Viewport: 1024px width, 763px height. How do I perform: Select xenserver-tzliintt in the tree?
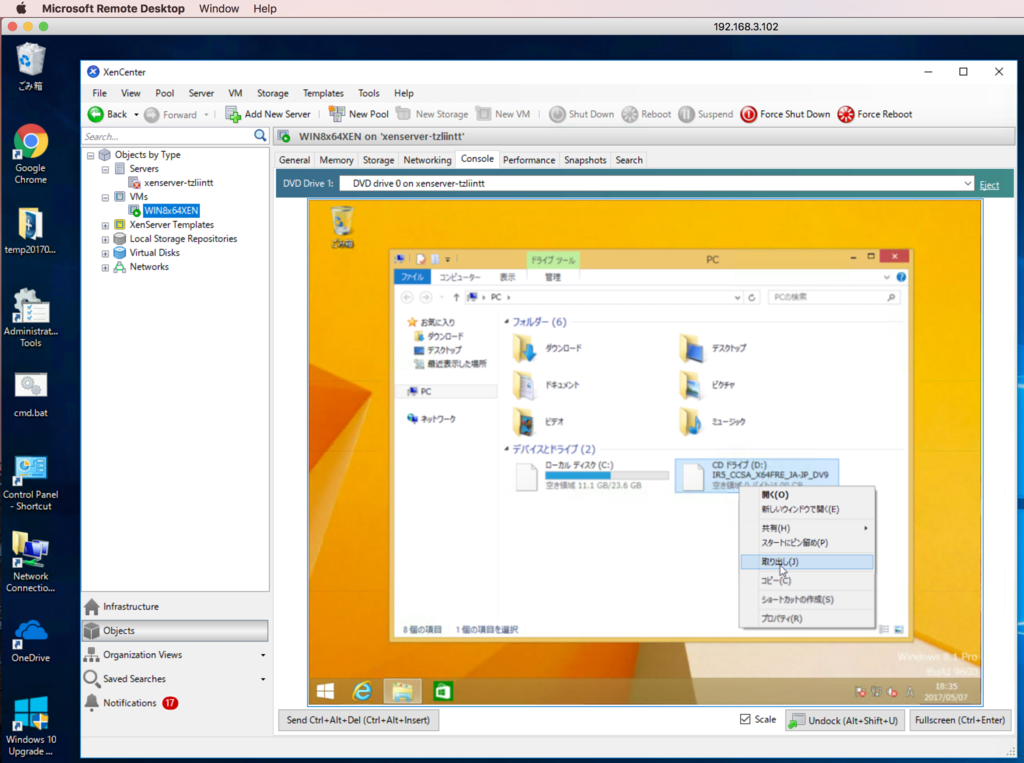pyautogui.click(x=178, y=183)
